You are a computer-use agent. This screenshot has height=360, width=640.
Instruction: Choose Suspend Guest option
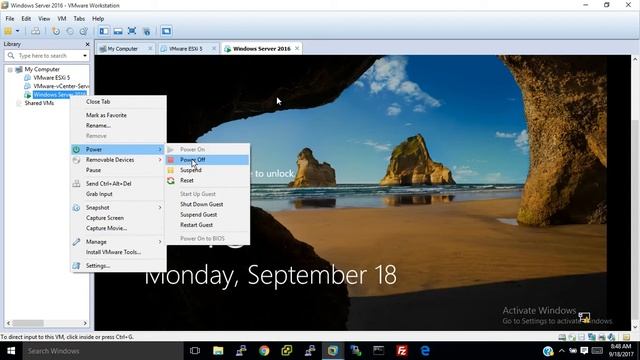pos(208,214)
